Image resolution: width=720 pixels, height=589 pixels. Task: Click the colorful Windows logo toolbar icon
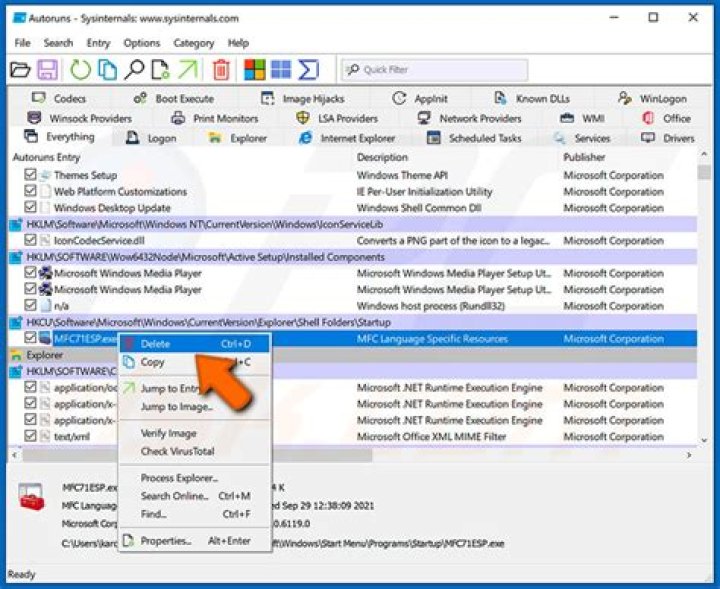(255, 69)
